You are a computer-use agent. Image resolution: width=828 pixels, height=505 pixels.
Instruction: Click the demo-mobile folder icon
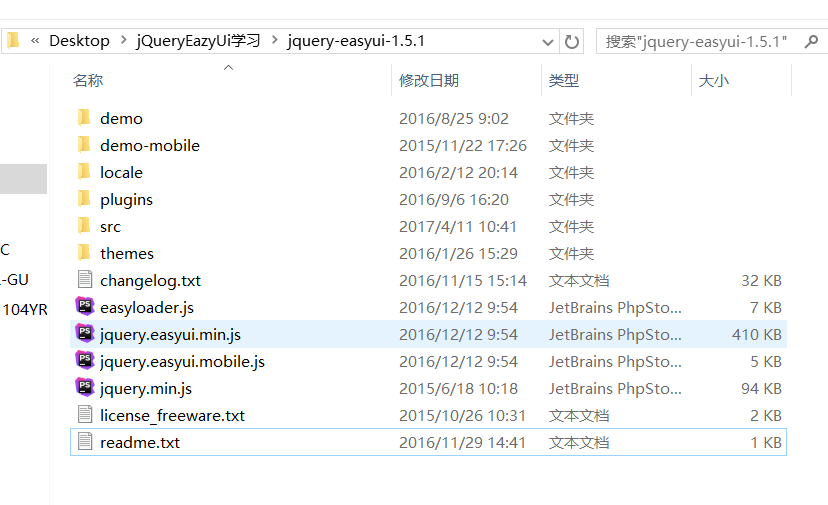(84, 145)
